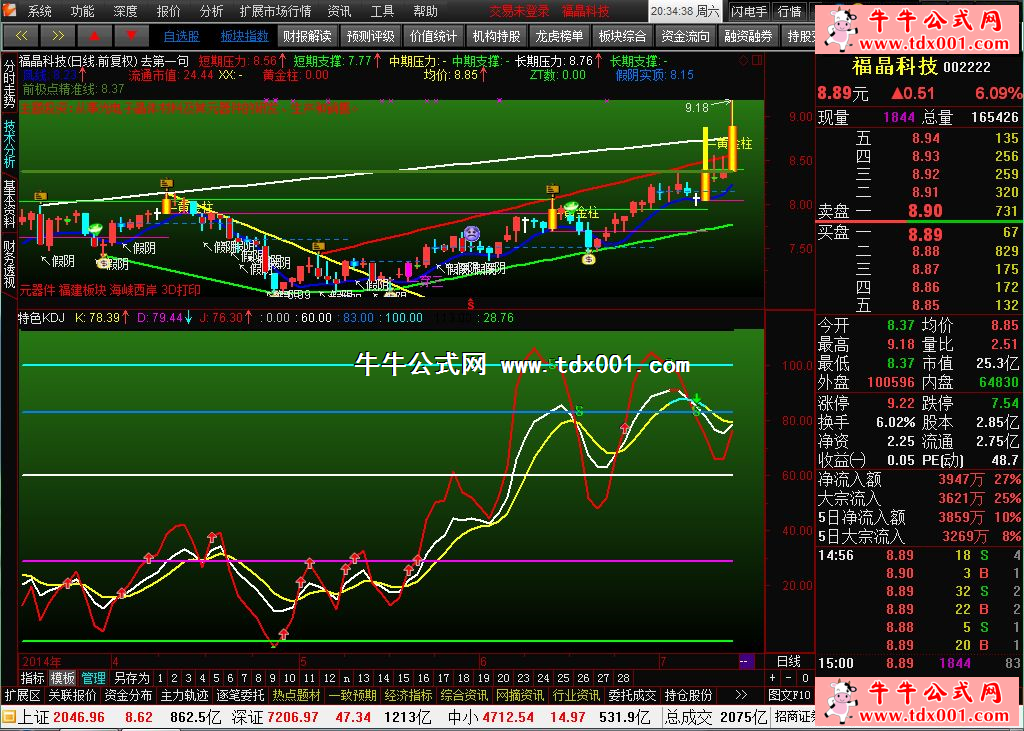Click the 0 reset button beside zoom controls

[805, 678]
